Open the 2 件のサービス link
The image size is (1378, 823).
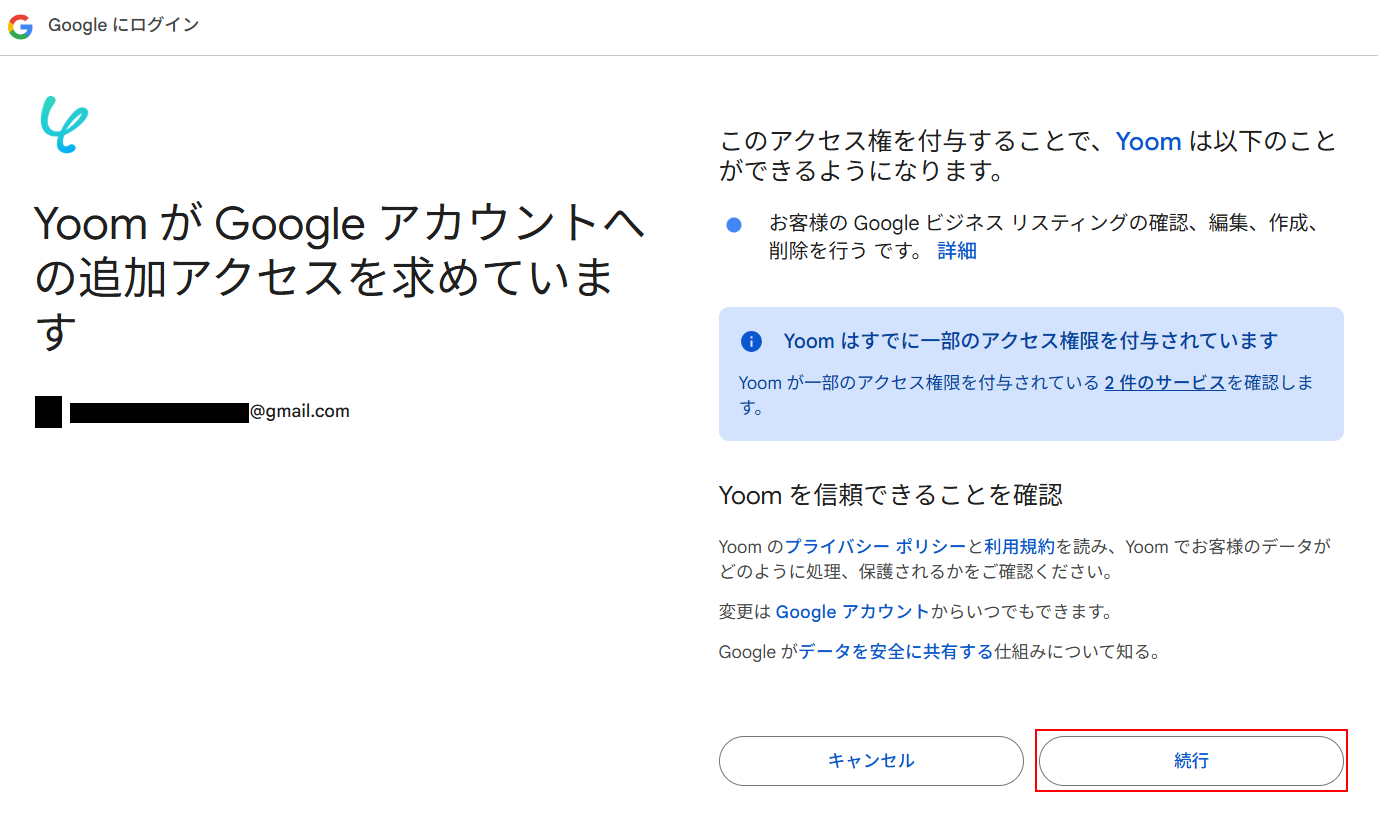pyautogui.click(x=1164, y=382)
